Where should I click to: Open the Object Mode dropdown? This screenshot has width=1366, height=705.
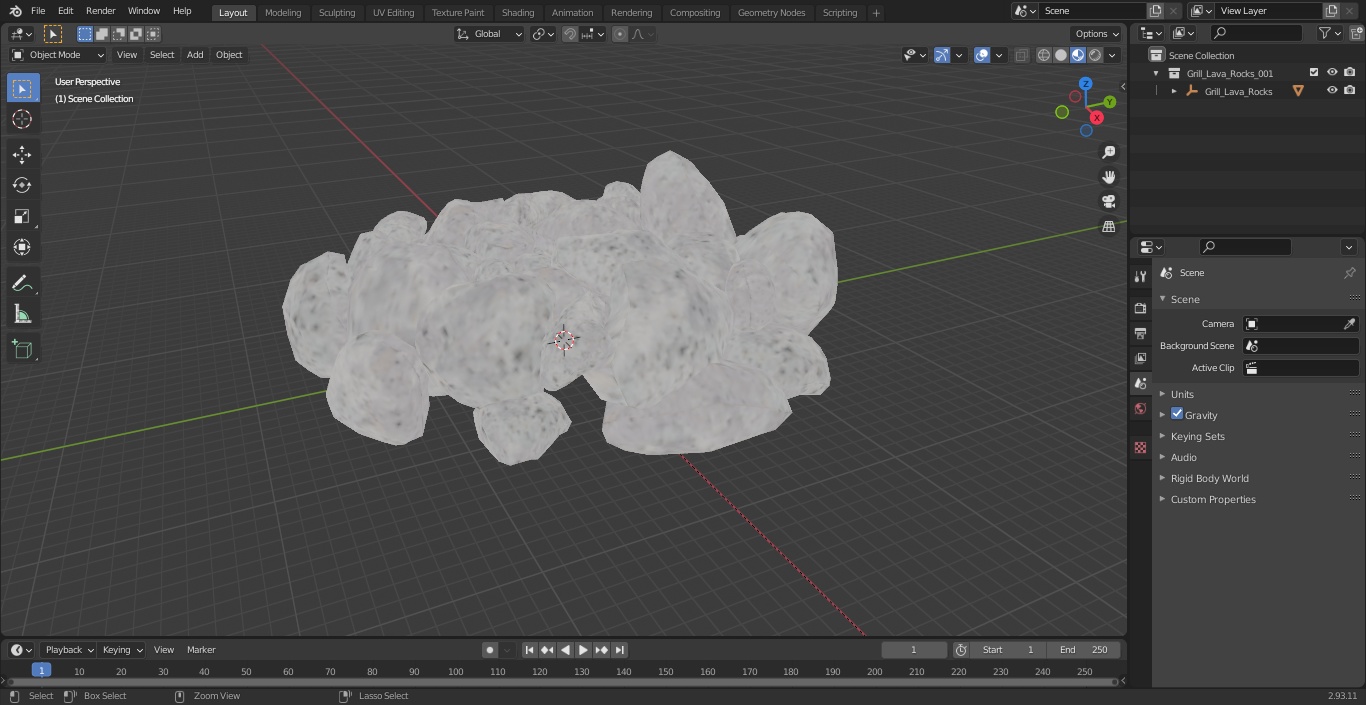[x=57, y=55]
